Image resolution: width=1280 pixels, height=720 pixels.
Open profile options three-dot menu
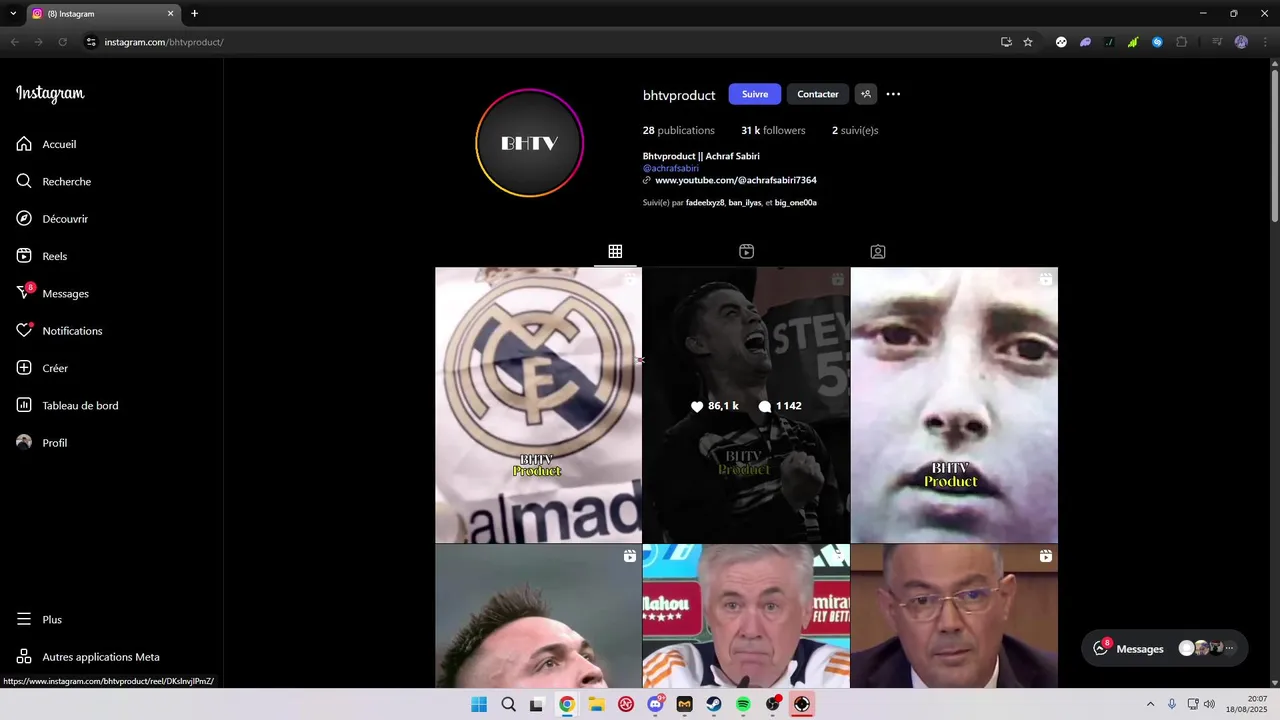(x=893, y=94)
